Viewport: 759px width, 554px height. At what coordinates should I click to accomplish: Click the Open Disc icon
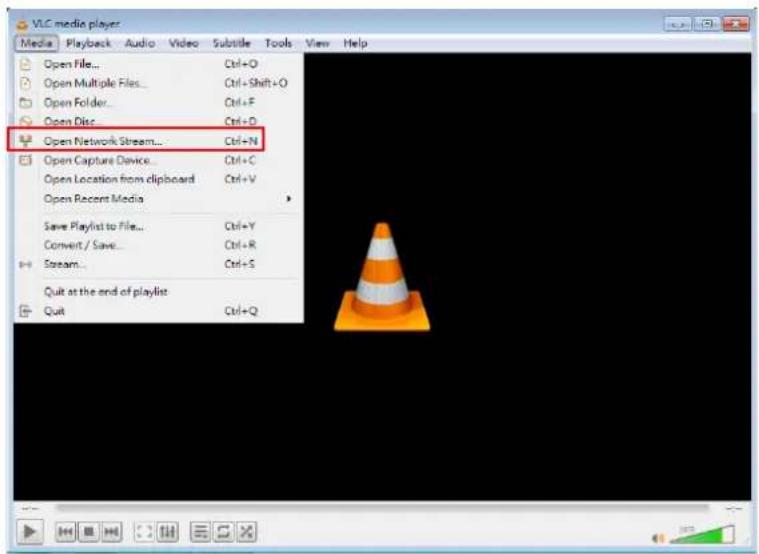26,121
